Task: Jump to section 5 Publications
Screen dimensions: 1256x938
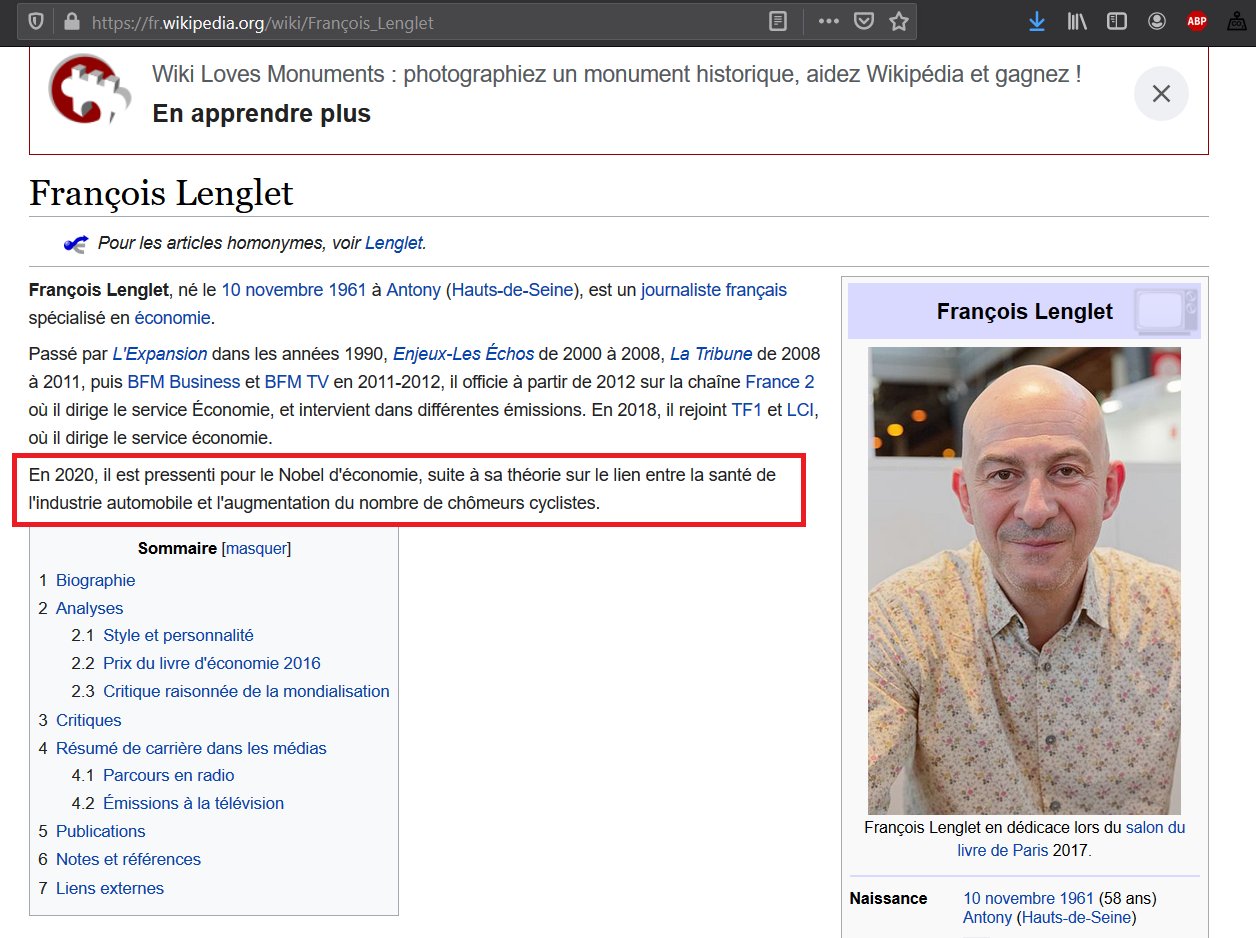Action: pyautogui.click(x=101, y=831)
